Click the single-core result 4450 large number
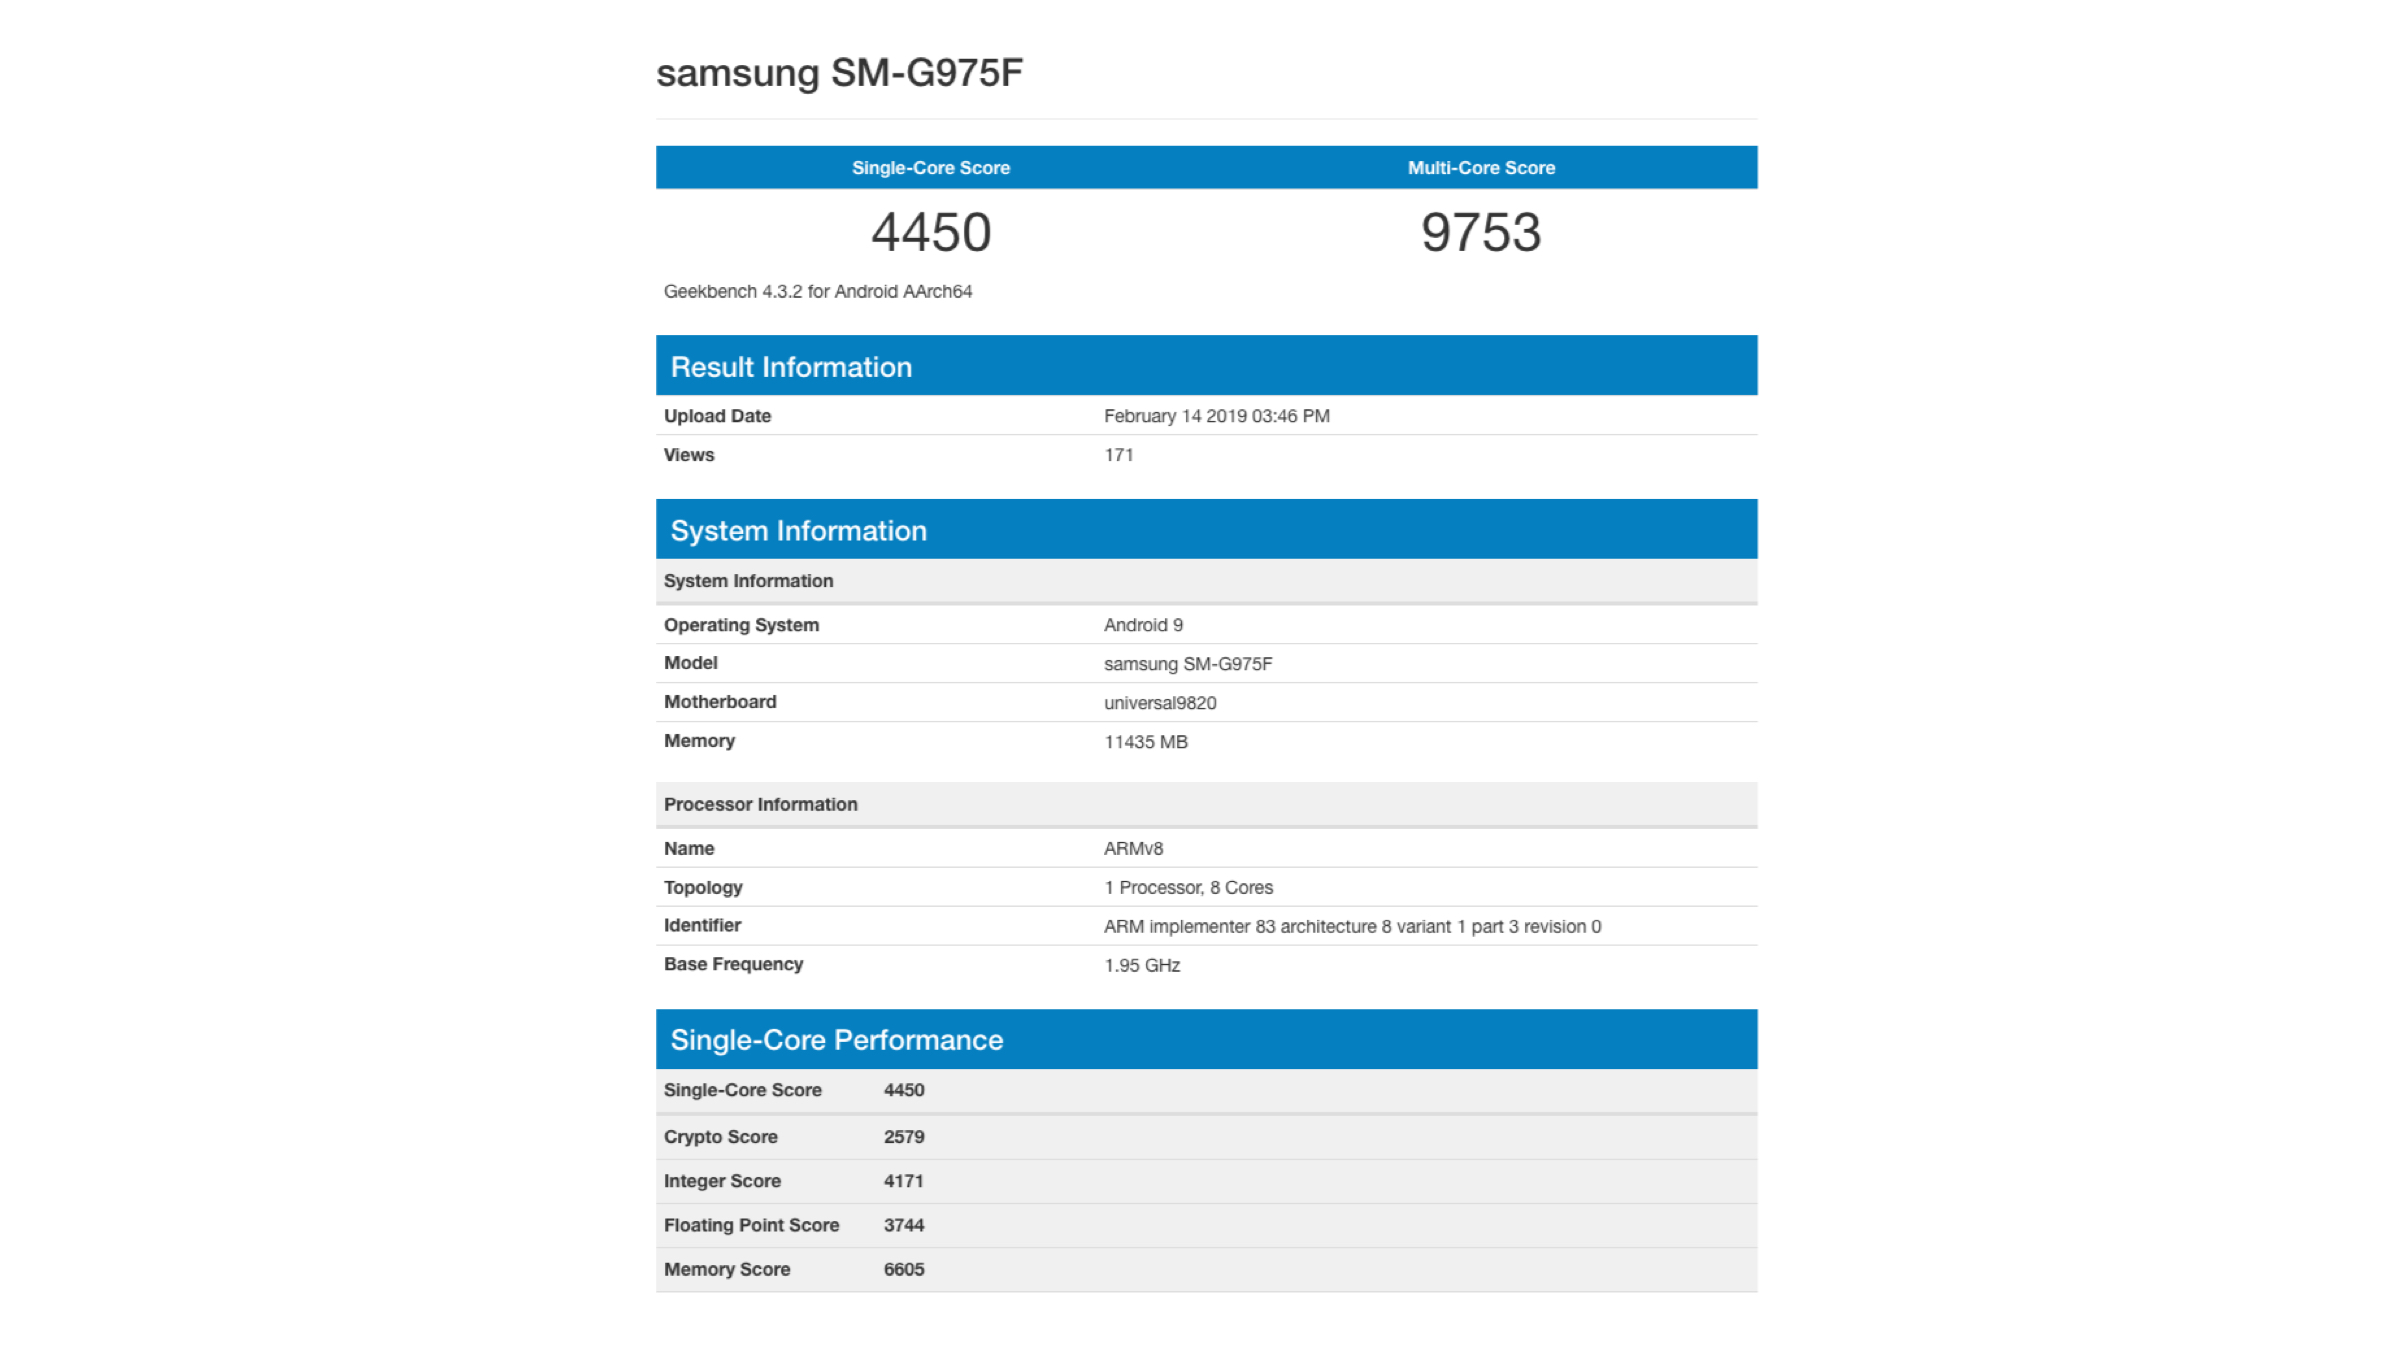This screenshot has width=2400, height=1345. coord(930,232)
